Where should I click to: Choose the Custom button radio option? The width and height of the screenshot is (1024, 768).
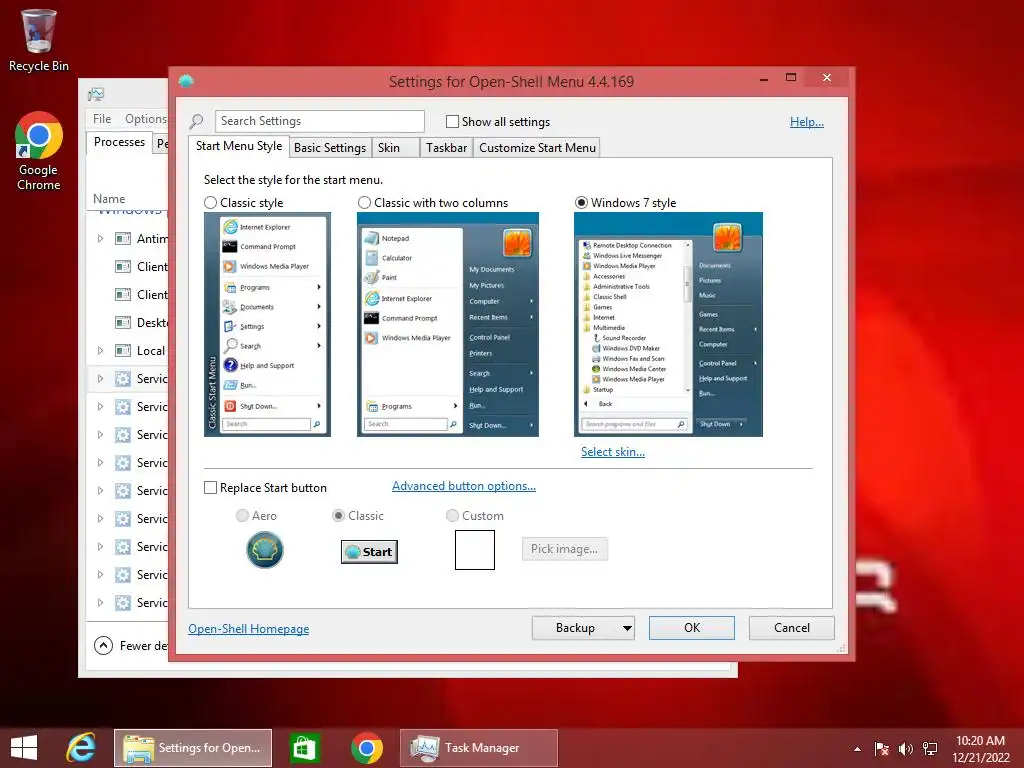452,516
